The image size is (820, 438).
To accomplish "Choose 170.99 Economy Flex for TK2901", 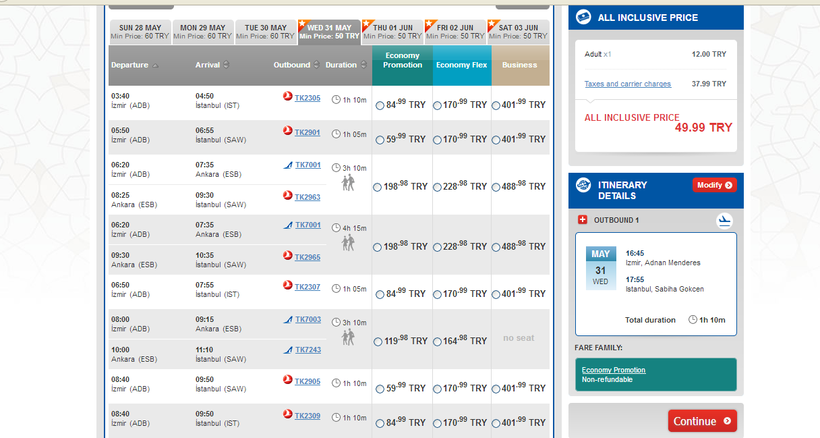I will 438,137.
